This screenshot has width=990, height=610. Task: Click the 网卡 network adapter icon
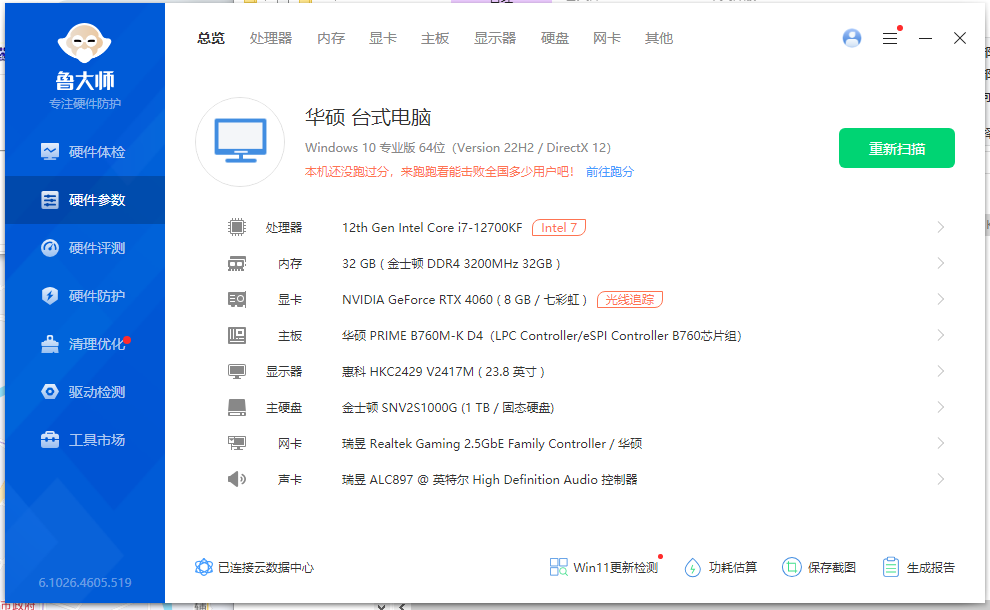click(x=237, y=443)
